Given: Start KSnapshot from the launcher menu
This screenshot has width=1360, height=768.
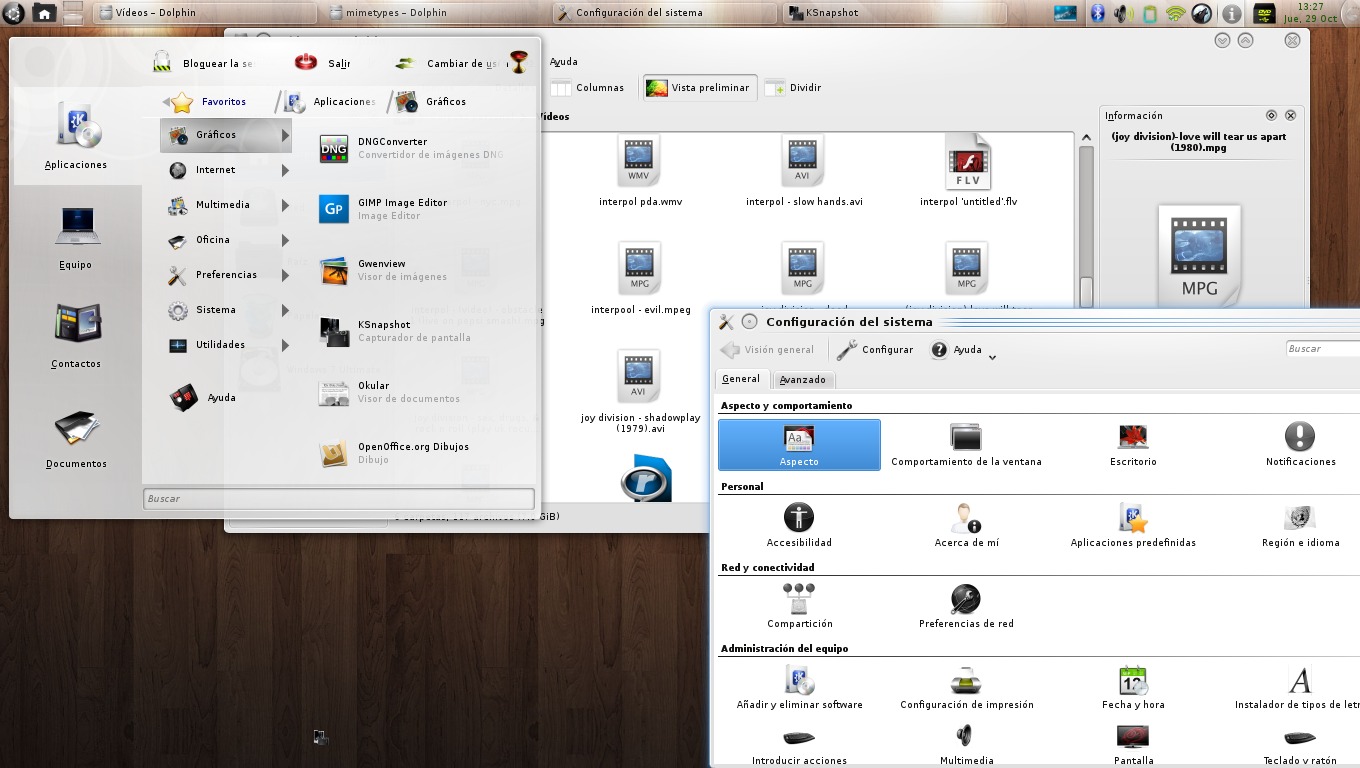Looking at the screenshot, I should click(410, 331).
